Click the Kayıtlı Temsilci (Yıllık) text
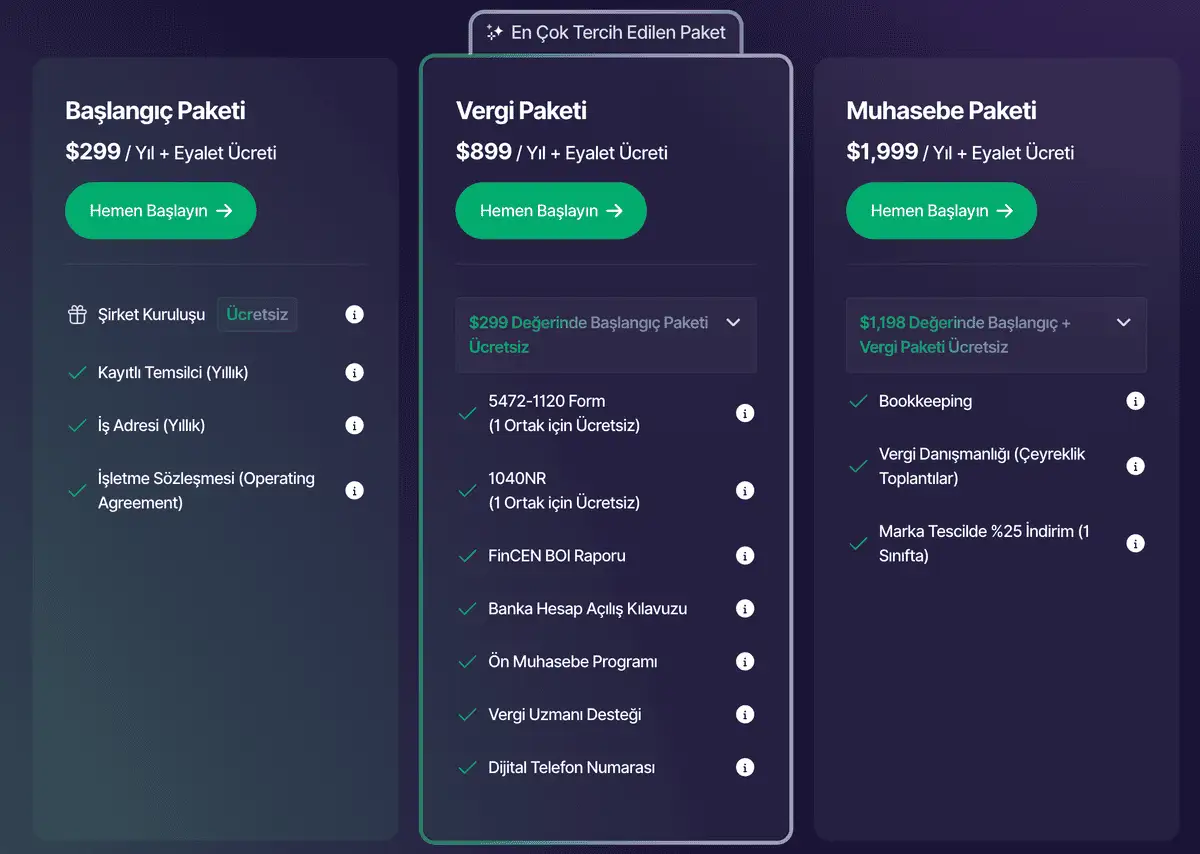The height and width of the screenshot is (854, 1200). click(x=173, y=372)
